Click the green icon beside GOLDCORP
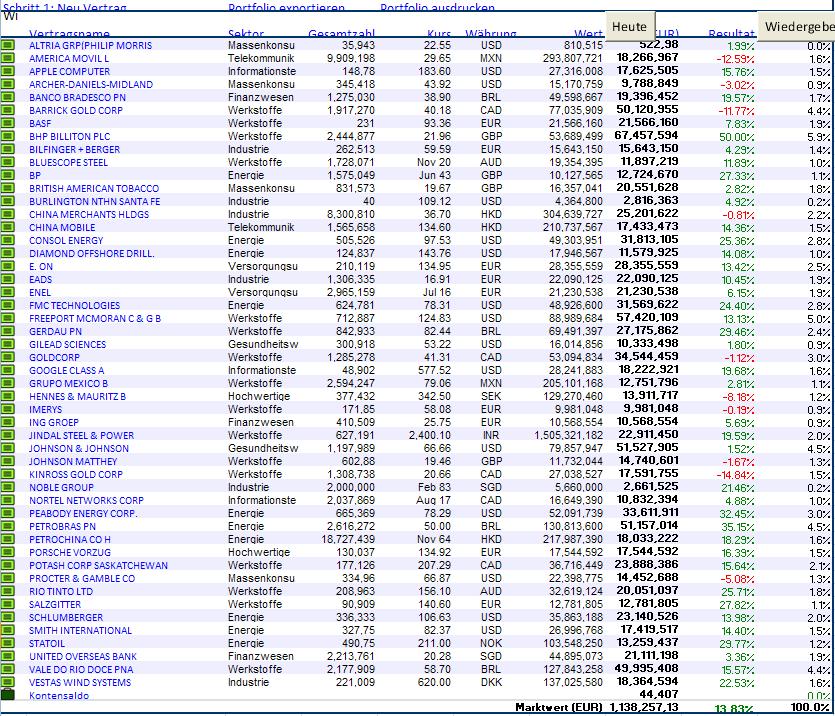Screen dimensions: 835x716 point(7,357)
